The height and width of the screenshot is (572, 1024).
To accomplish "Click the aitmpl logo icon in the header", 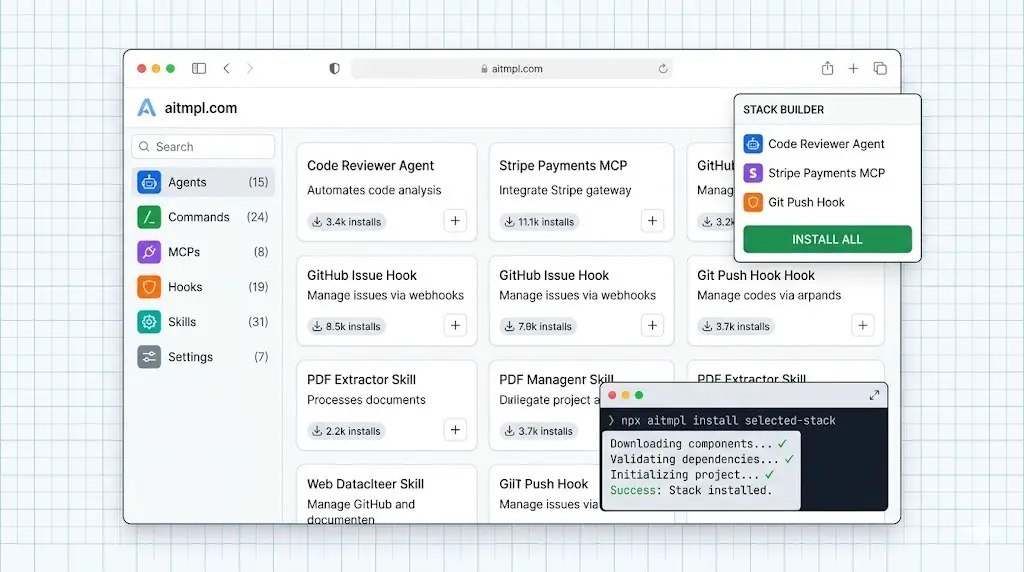I will pos(147,108).
